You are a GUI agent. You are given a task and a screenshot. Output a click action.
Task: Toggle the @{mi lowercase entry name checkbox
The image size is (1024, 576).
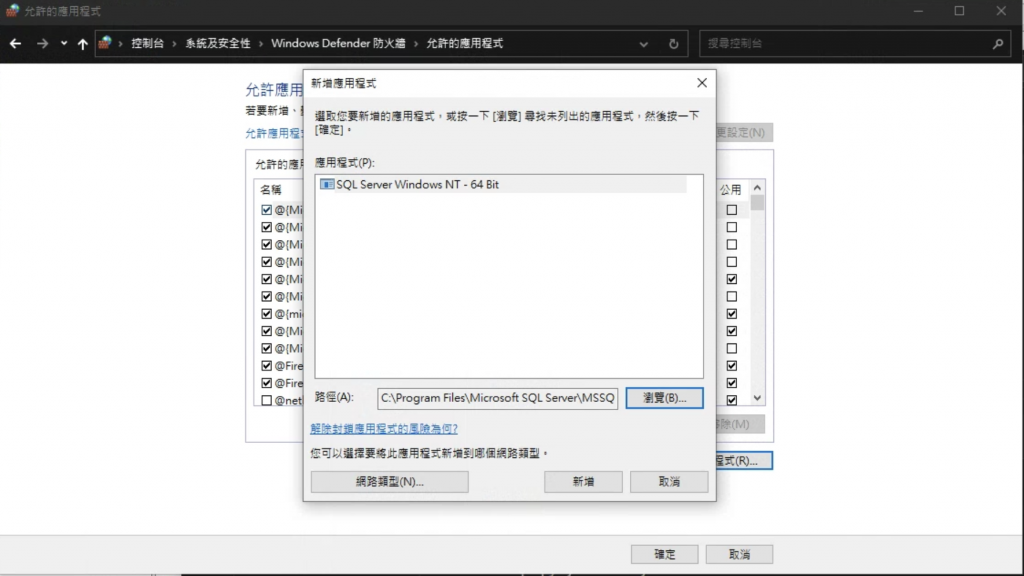point(266,313)
